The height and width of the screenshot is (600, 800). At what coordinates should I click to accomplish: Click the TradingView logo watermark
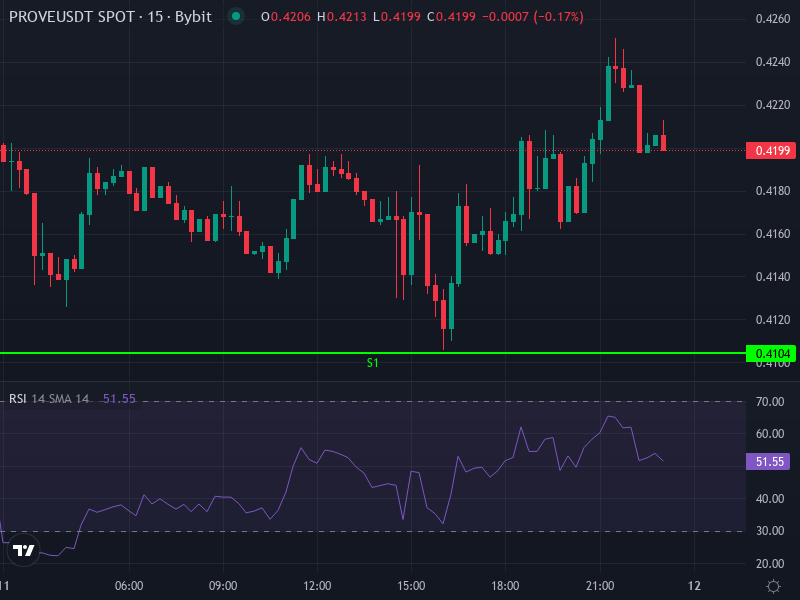[x=22, y=551]
